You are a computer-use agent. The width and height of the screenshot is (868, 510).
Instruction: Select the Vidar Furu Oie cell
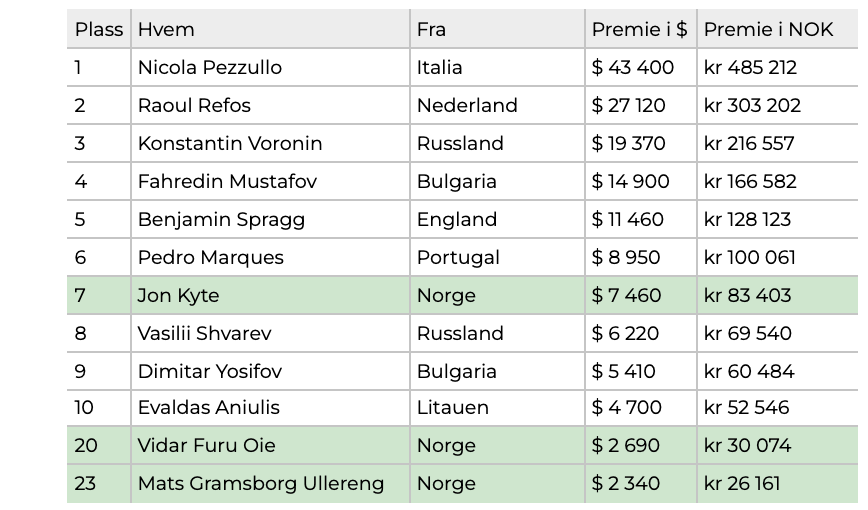(271, 445)
